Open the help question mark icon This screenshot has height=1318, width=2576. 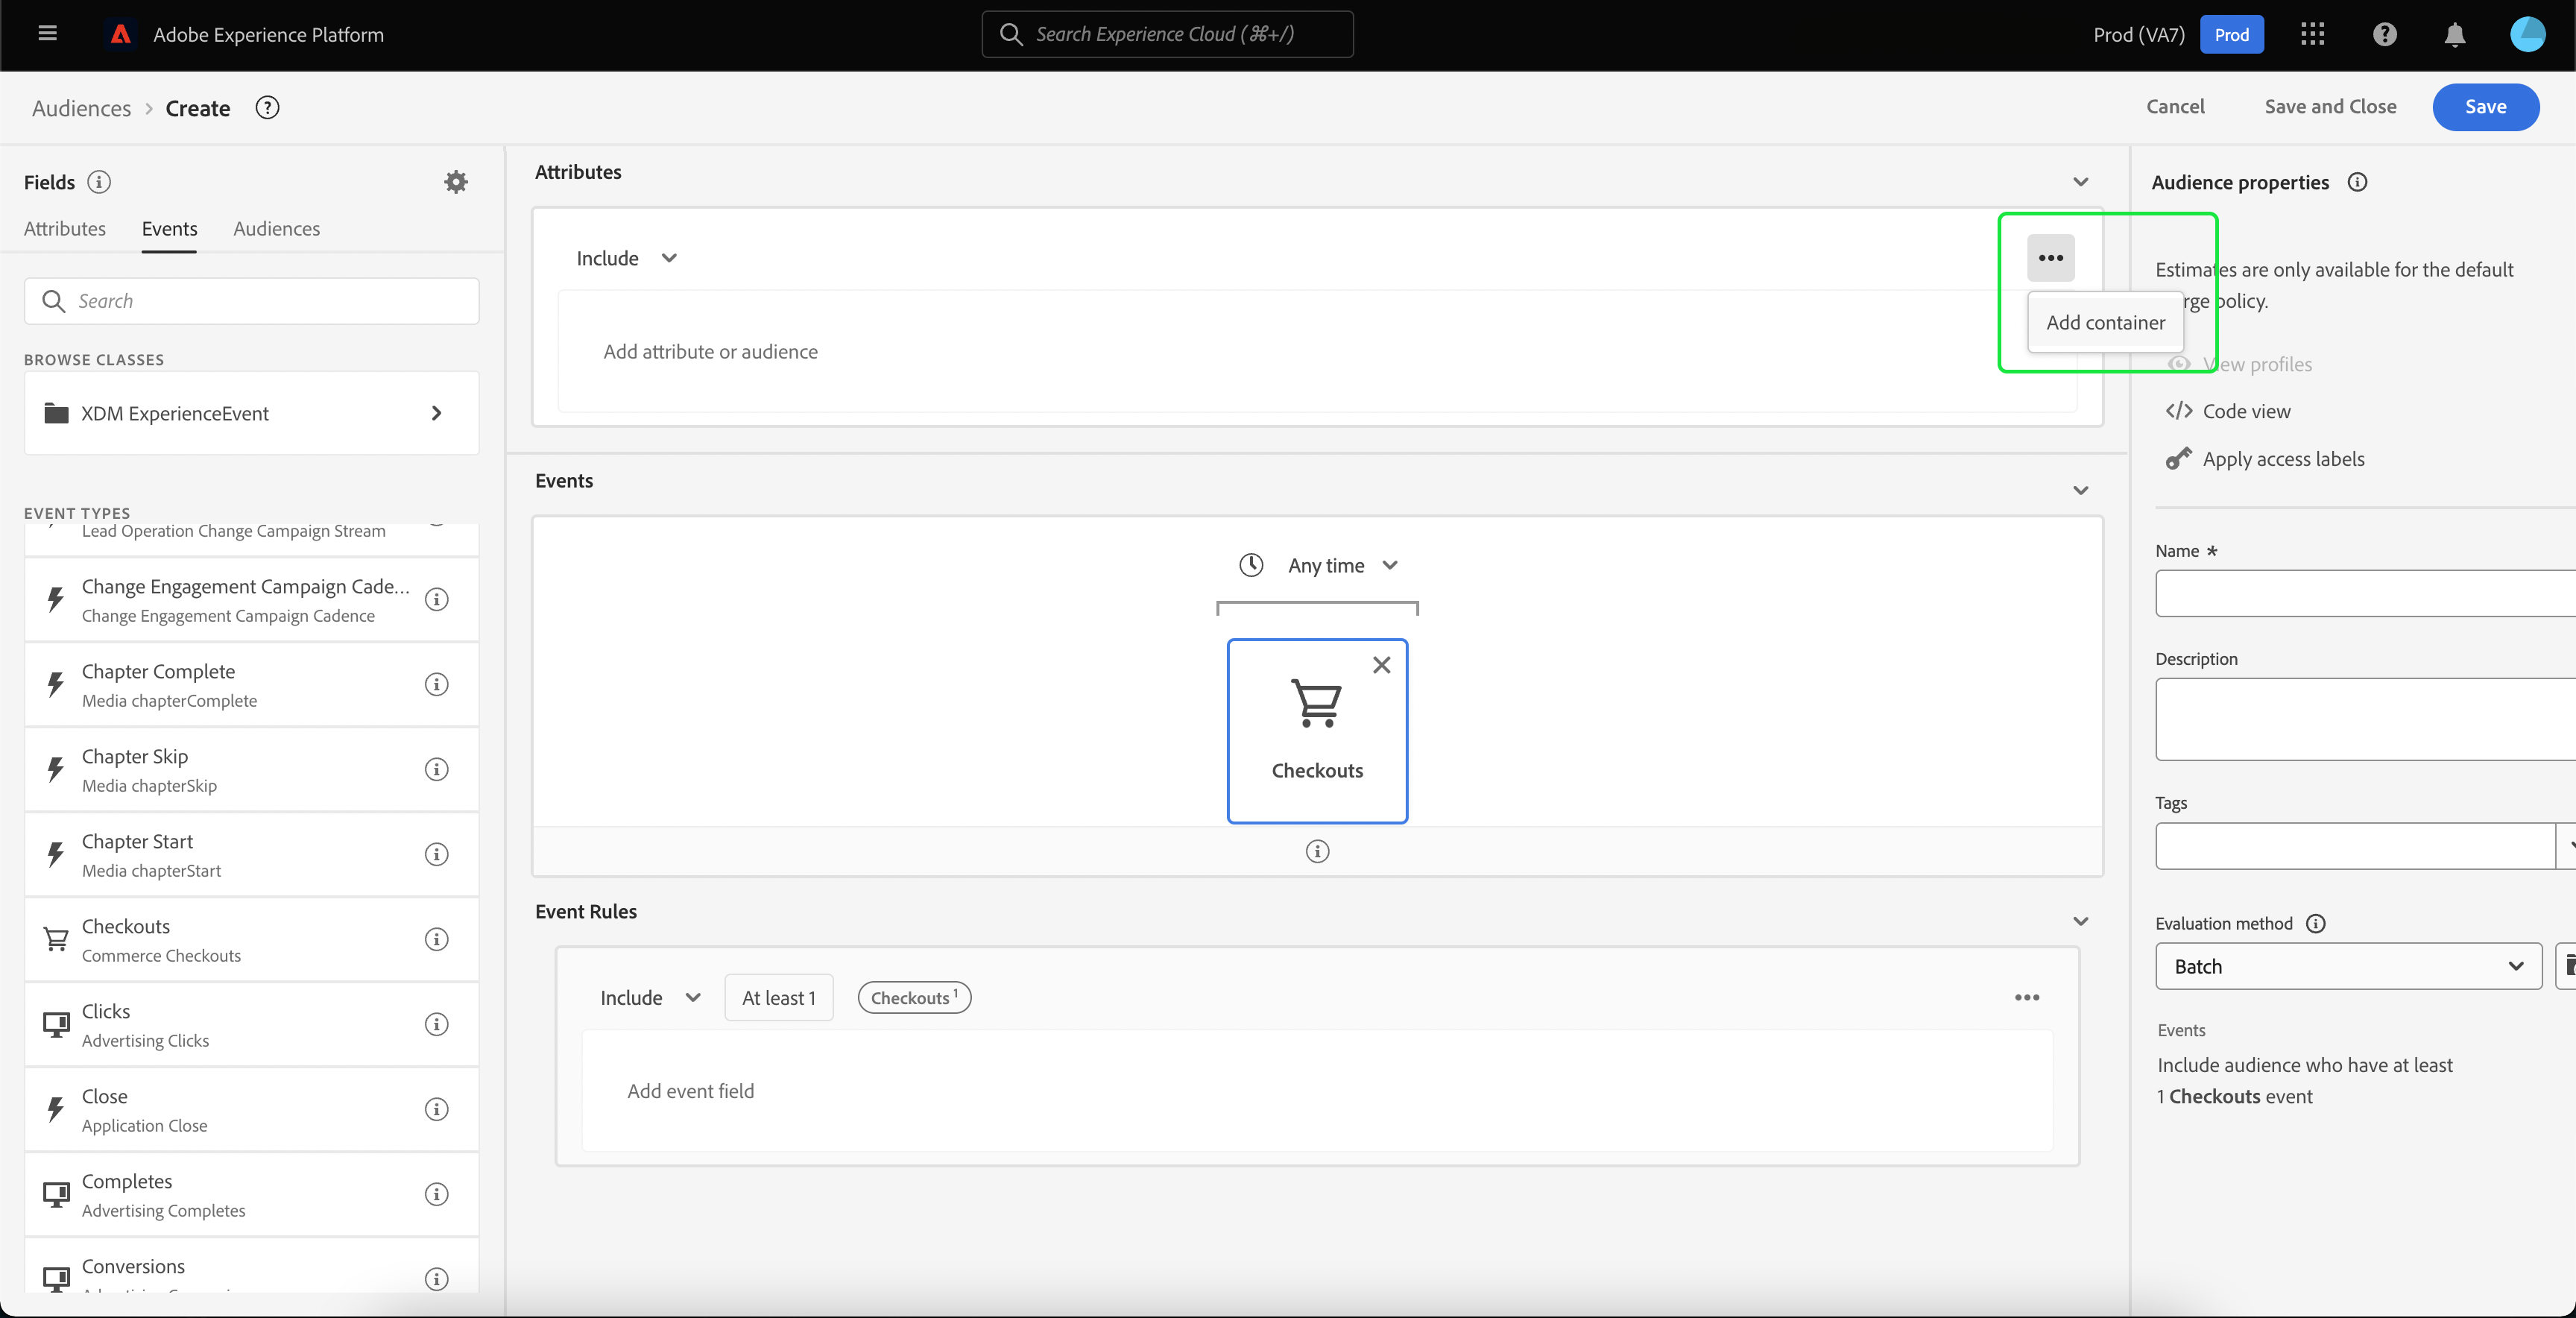(x=2384, y=35)
